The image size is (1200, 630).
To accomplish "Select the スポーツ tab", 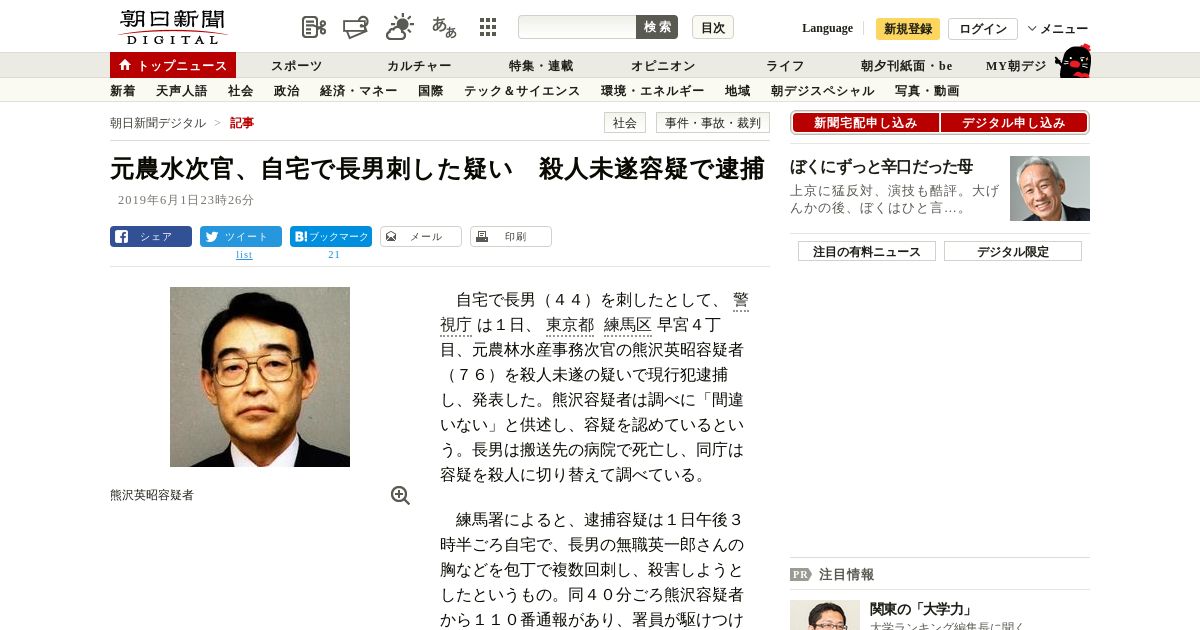I will 296,66.
